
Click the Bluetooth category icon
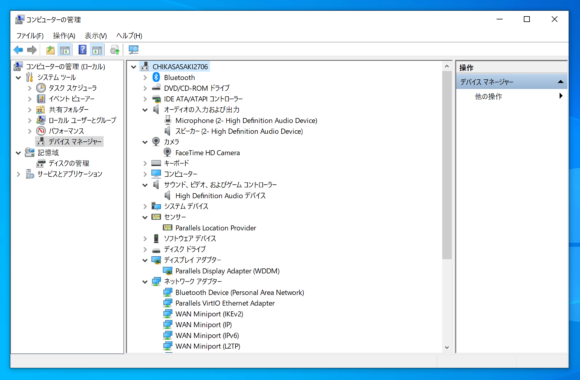pyautogui.click(x=156, y=77)
